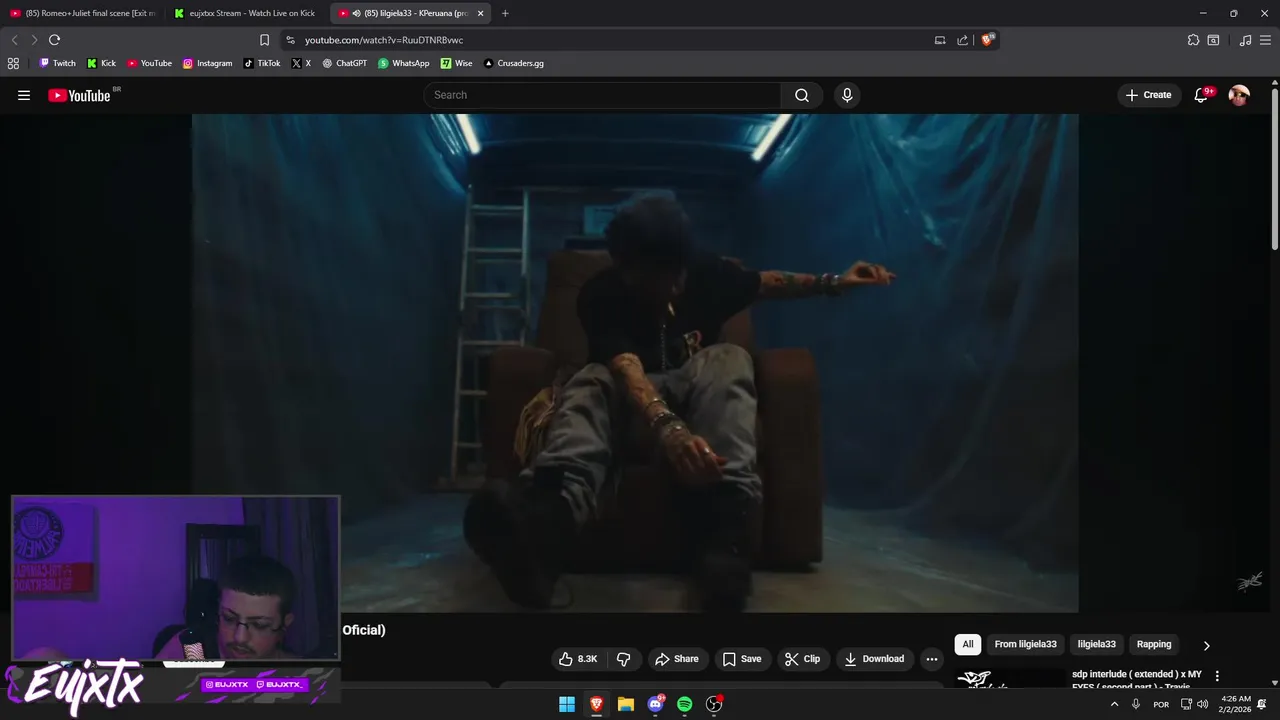This screenshot has width=1280, height=720.
Task: Go back to previous page
Action: tap(14, 40)
